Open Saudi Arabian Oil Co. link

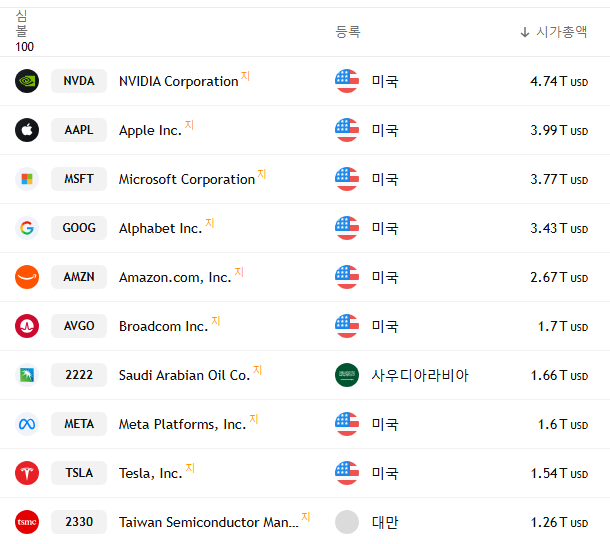[184, 376]
